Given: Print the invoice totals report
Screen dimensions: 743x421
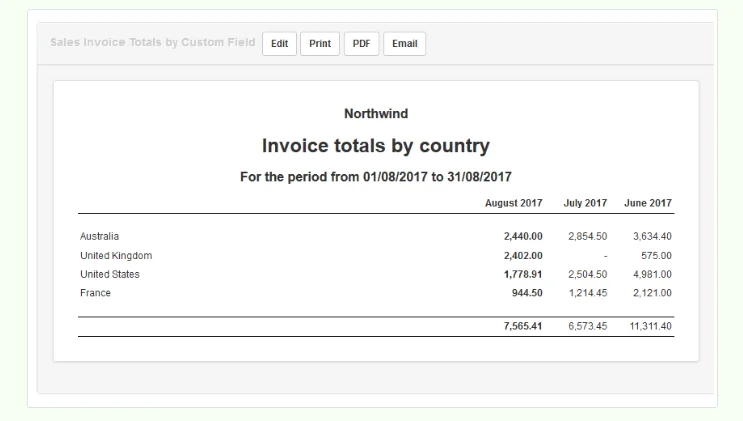Looking at the screenshot, I should click(320, 44).
